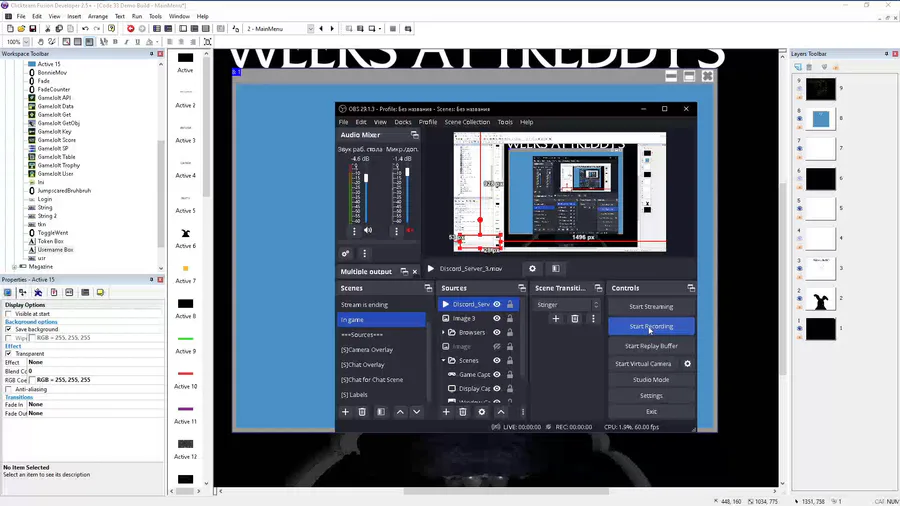The height and width of the screenshot is (506, 900).
Task: Save the project with the floppy disk icon
Action: (33, 29)
